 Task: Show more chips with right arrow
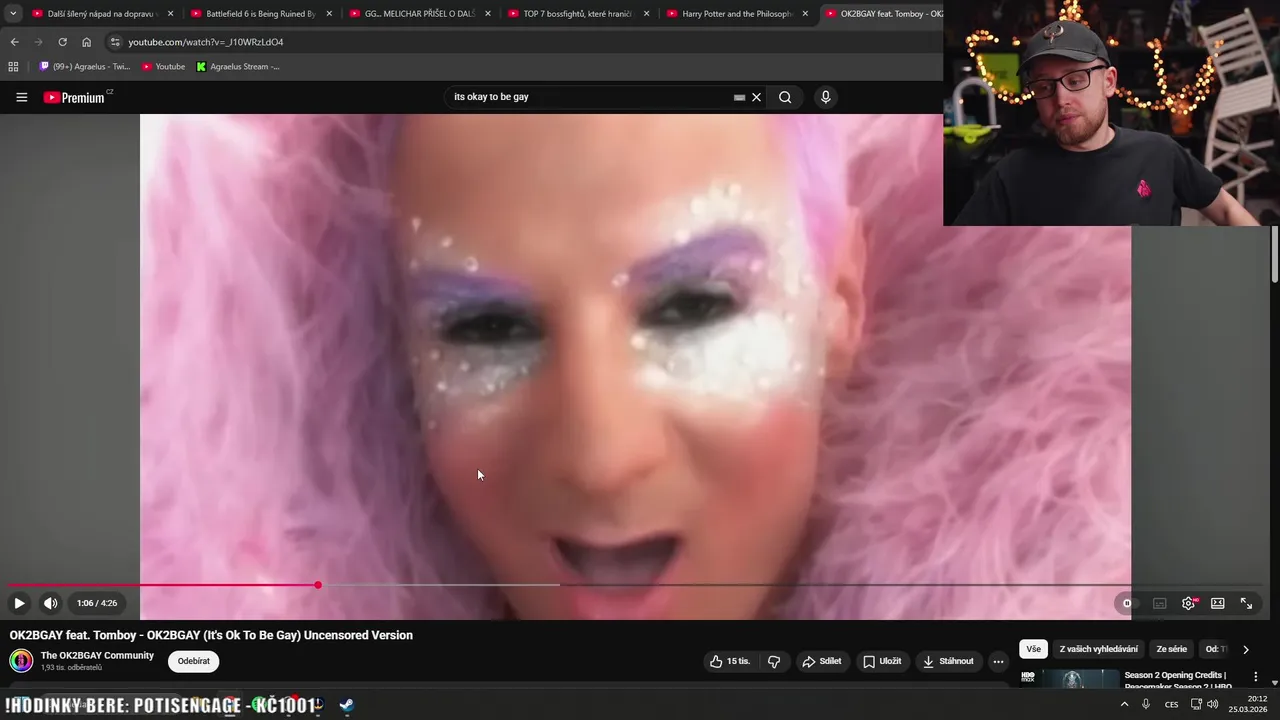pos(1245,649)
